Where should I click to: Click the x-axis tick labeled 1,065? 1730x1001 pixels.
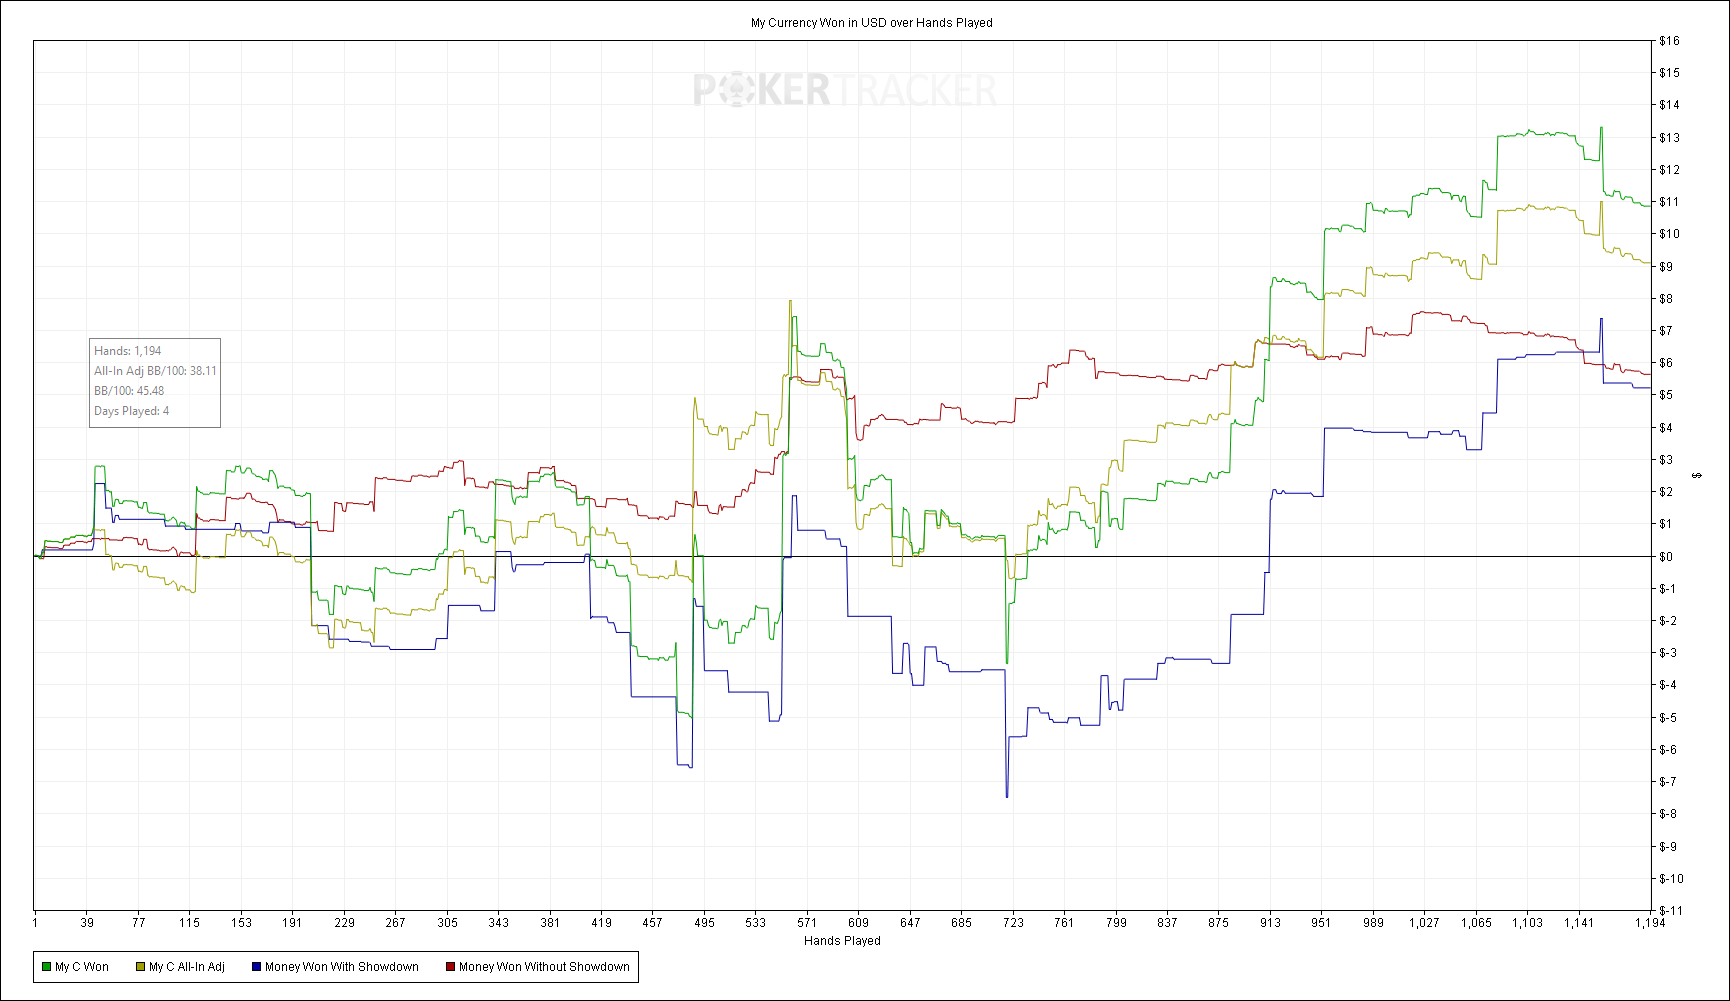pos(1476,923)
